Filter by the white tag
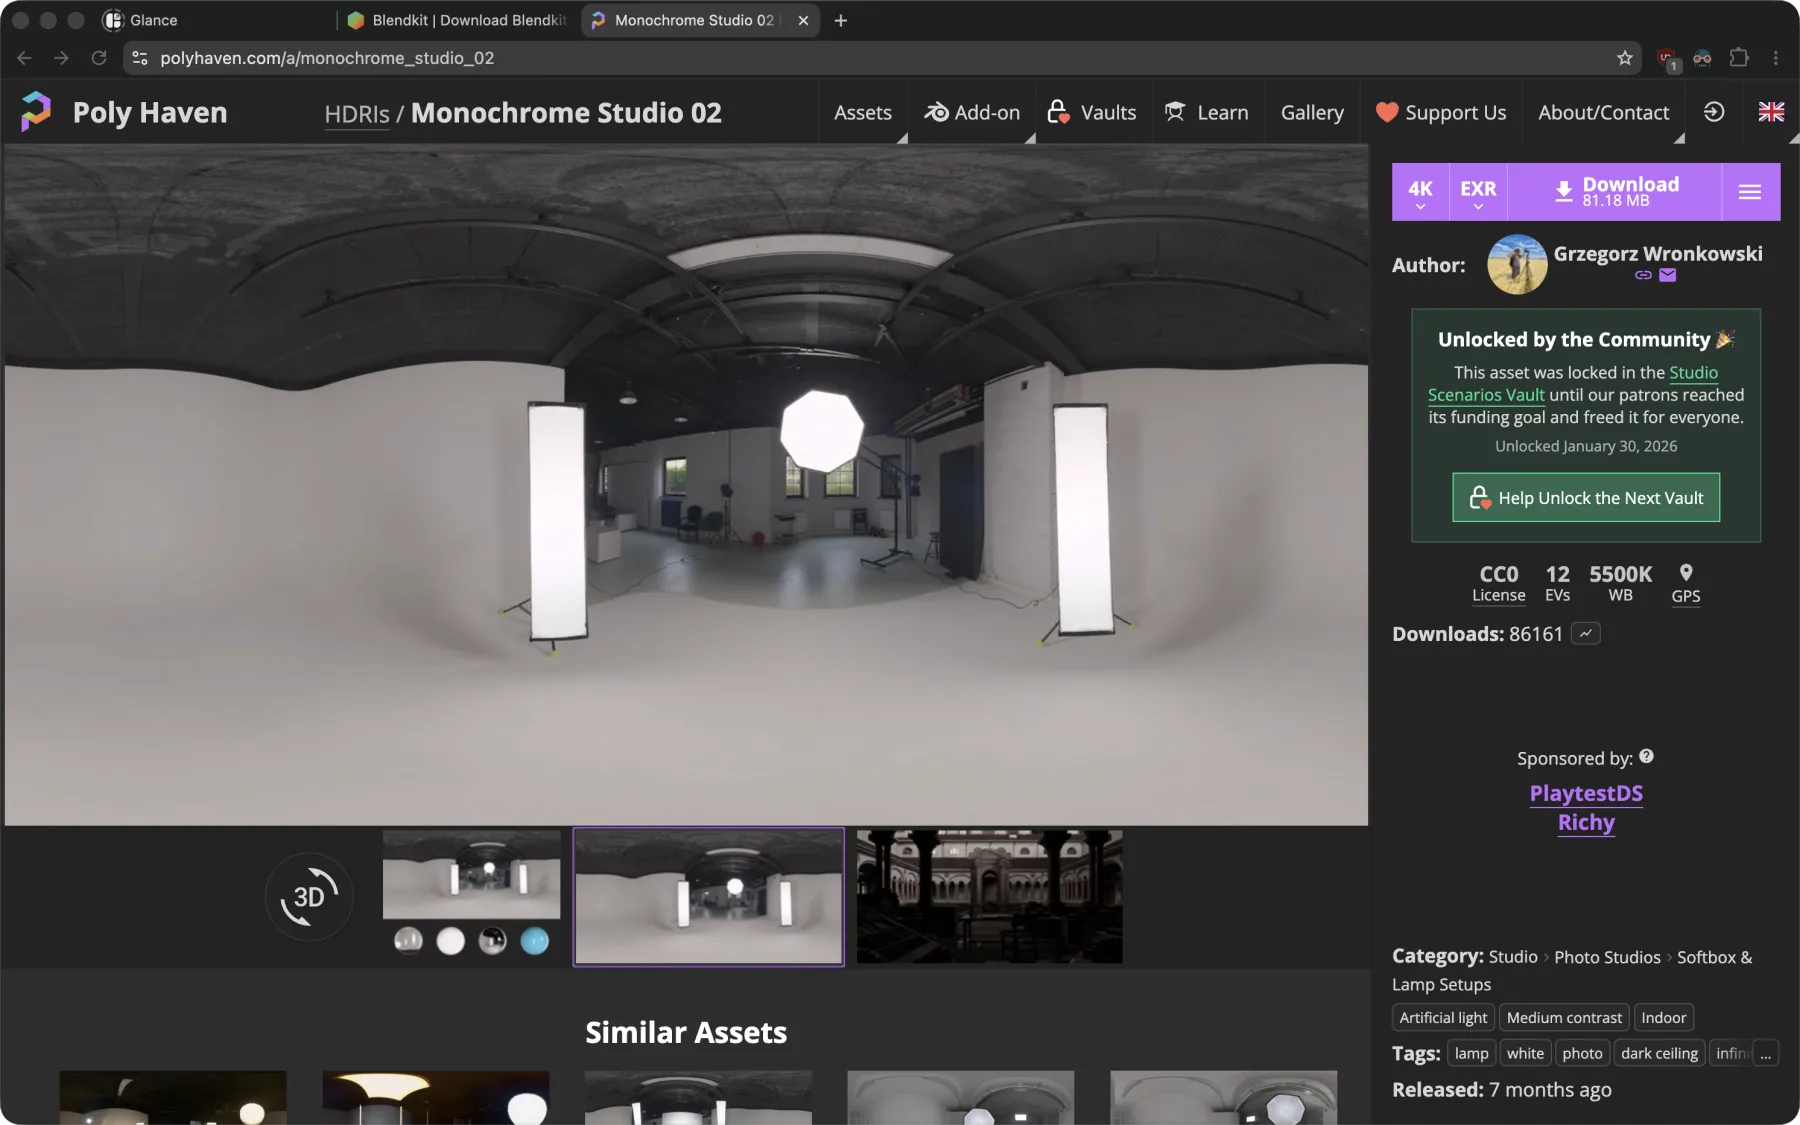 [1525, 1054]
